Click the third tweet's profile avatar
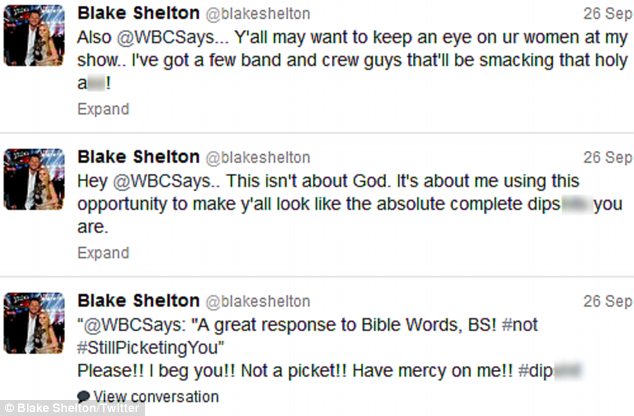Image resolution: width=634 pixels, height=416 pixels. 35,322
